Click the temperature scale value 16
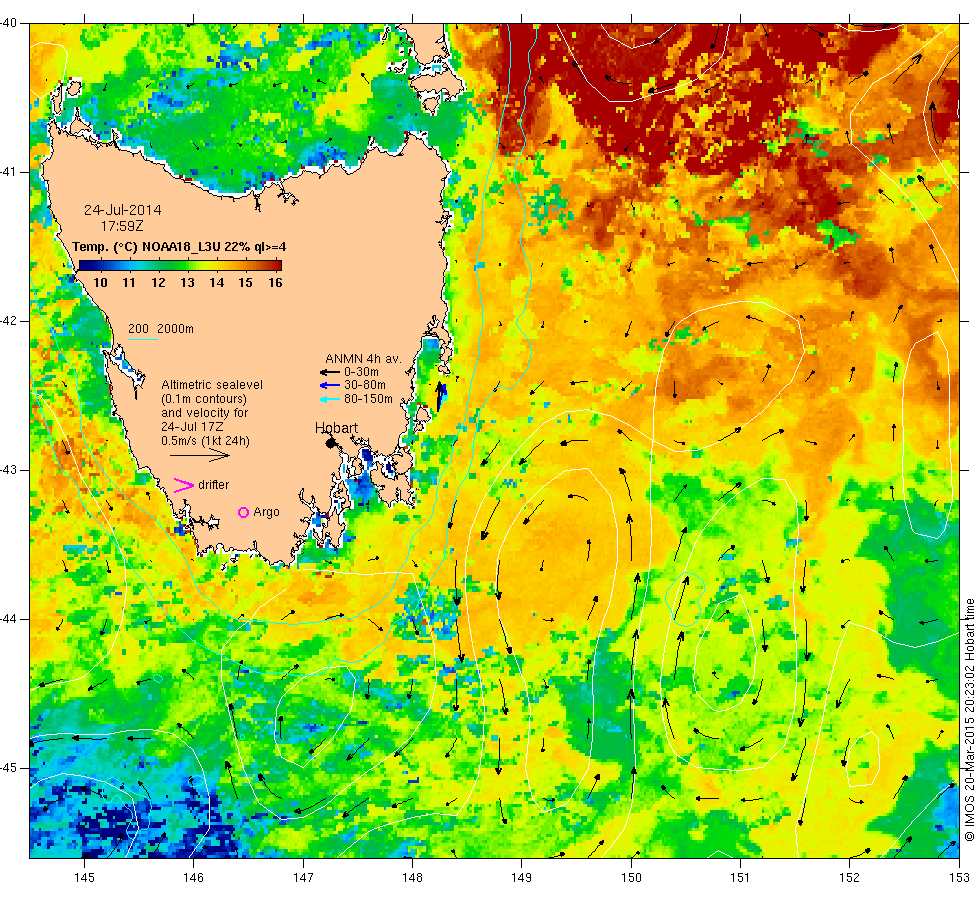 [x=275, y=282]
